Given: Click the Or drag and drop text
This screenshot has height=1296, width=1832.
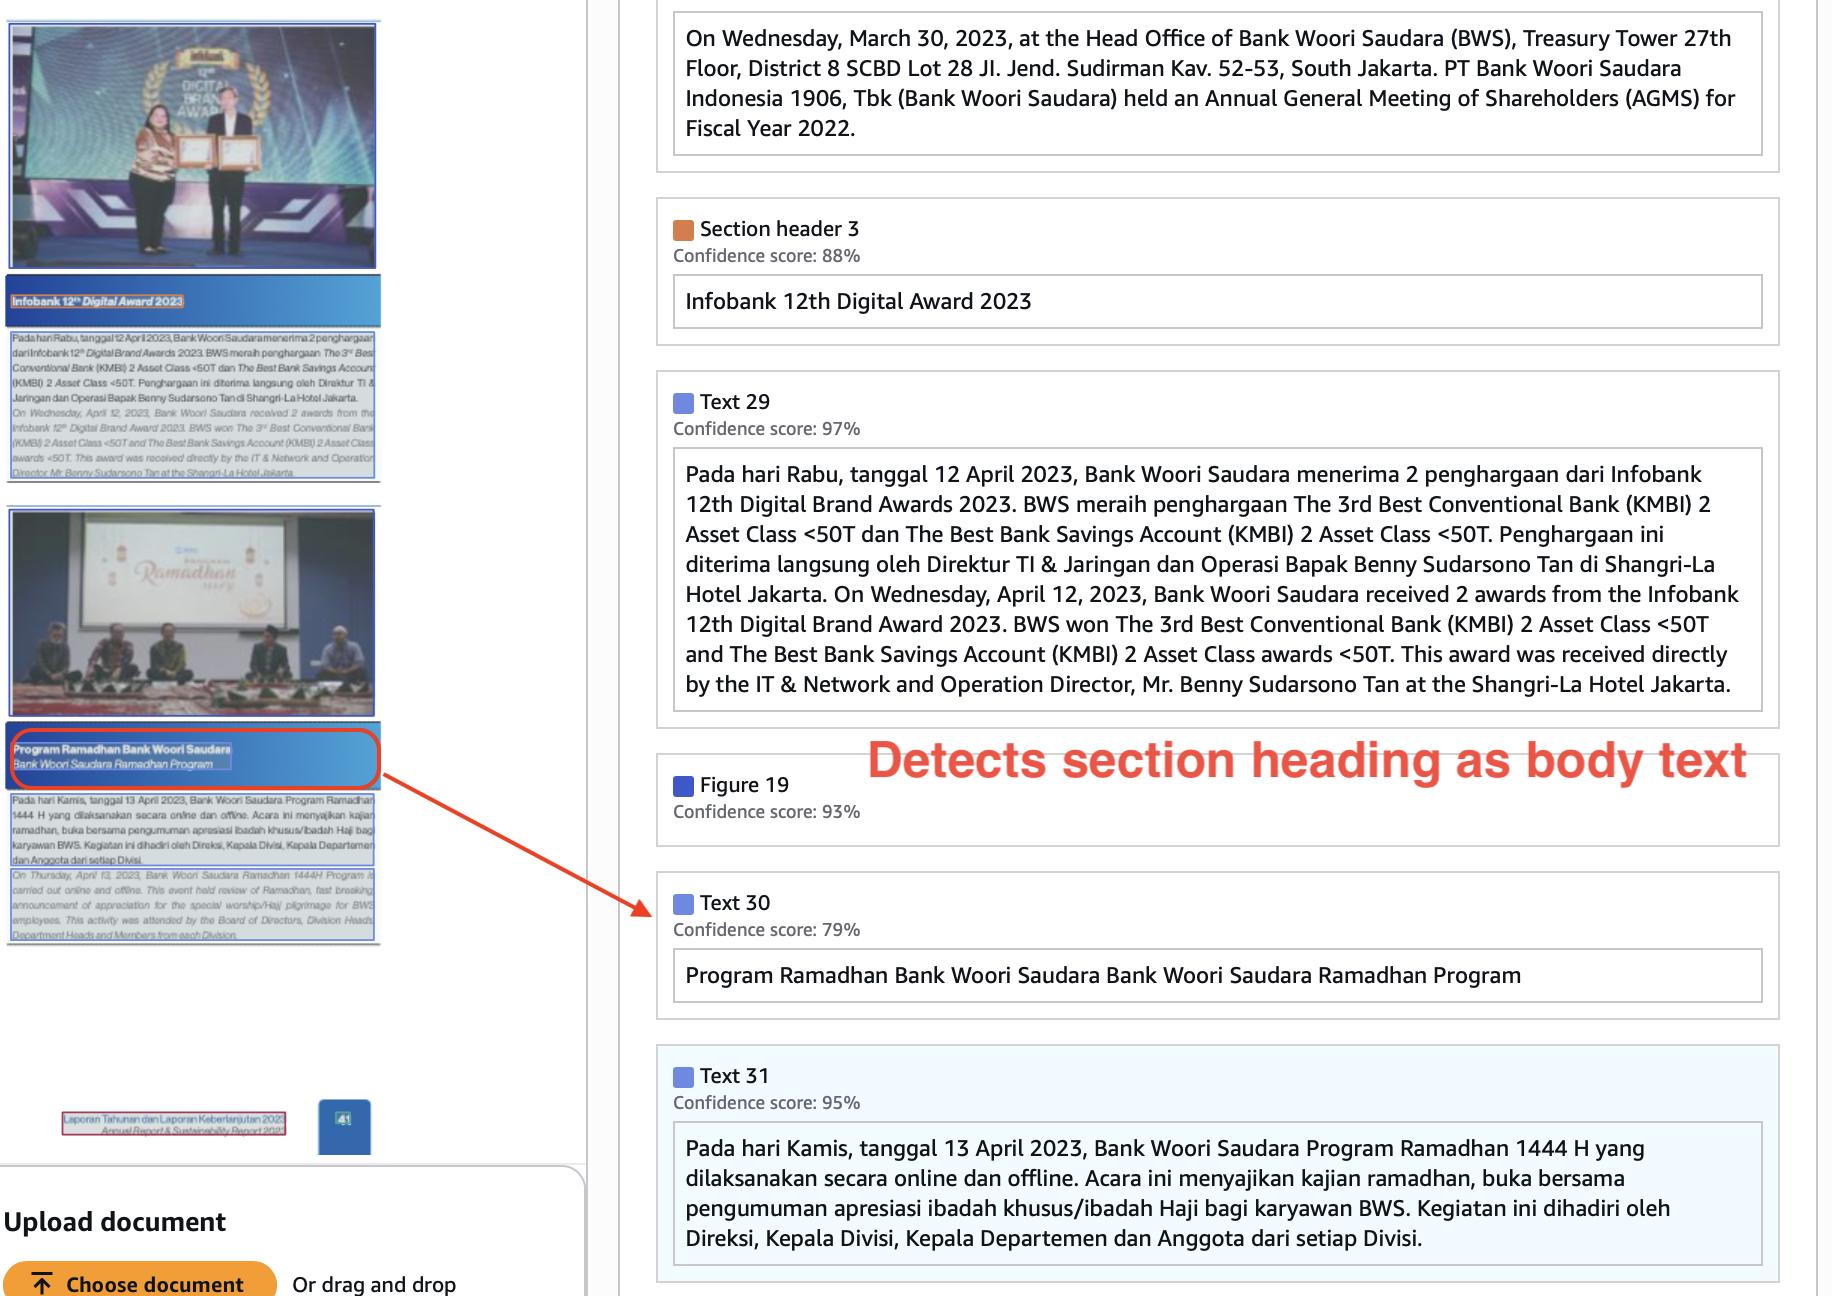Looking at the screenshot, I should 374,1284.
